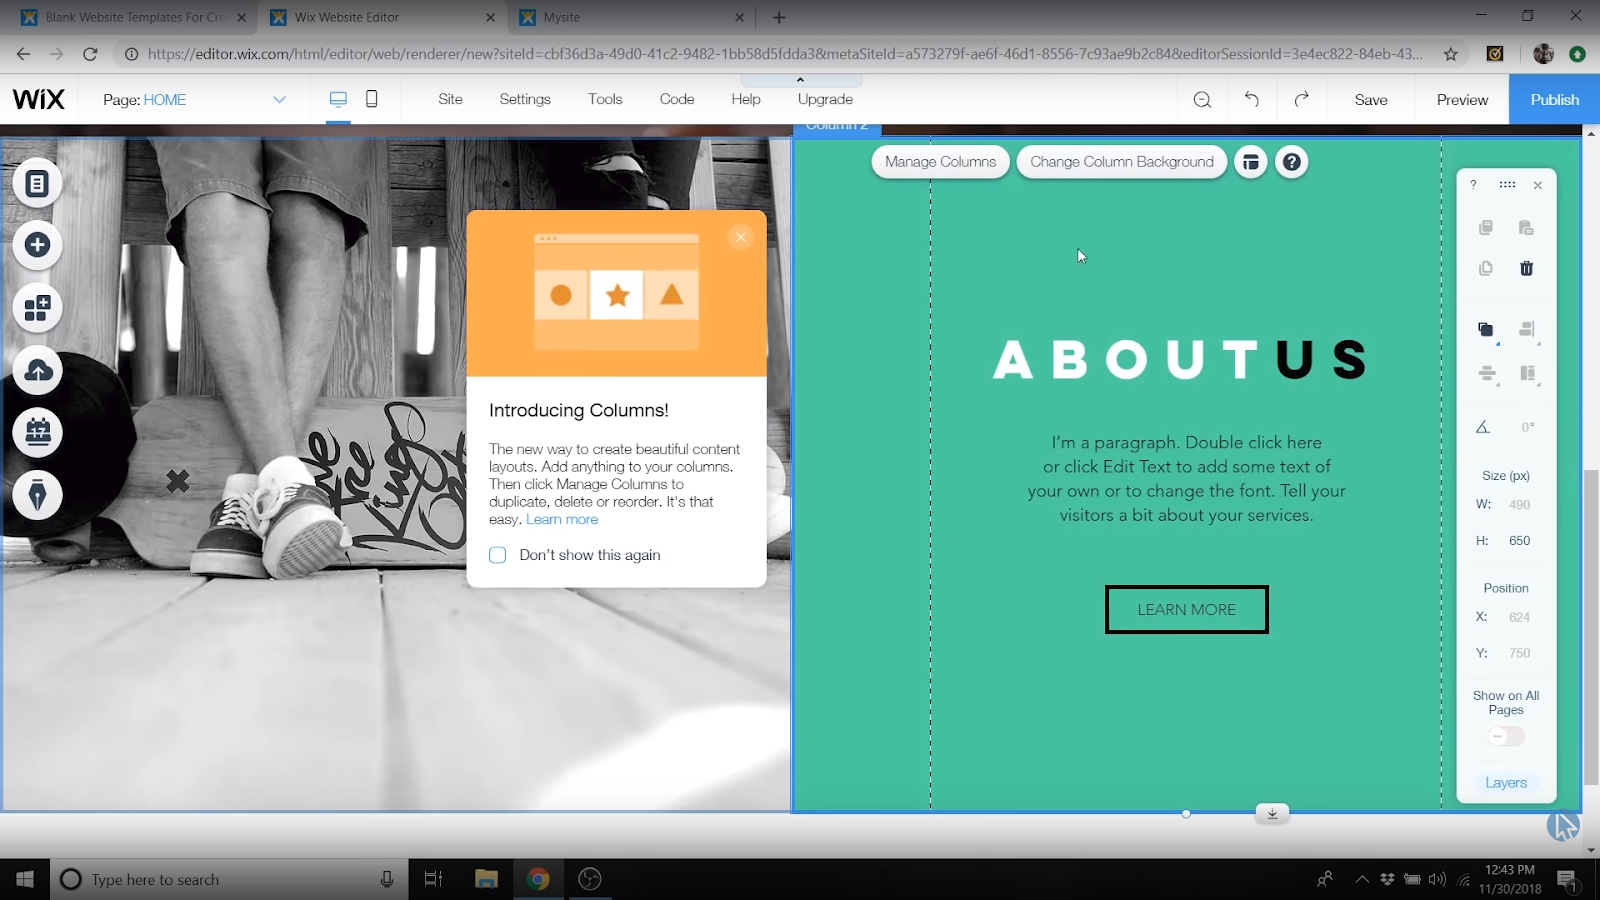Select the ABOUT US heading text
The width and height of the screenshot is (1600, 900).
point(1181,360)
